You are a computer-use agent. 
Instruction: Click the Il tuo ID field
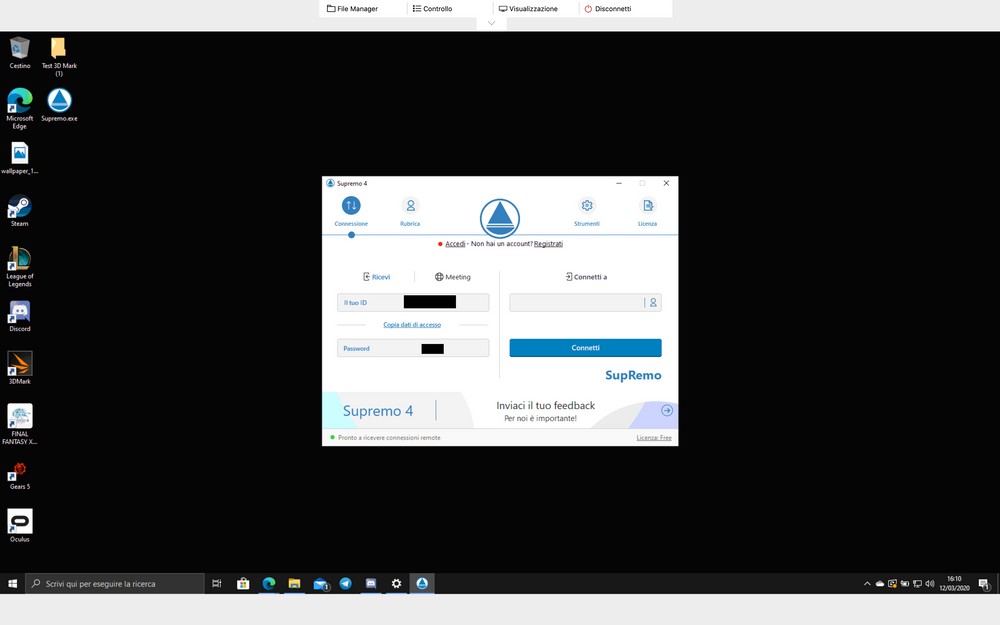[x=413, y=302]
